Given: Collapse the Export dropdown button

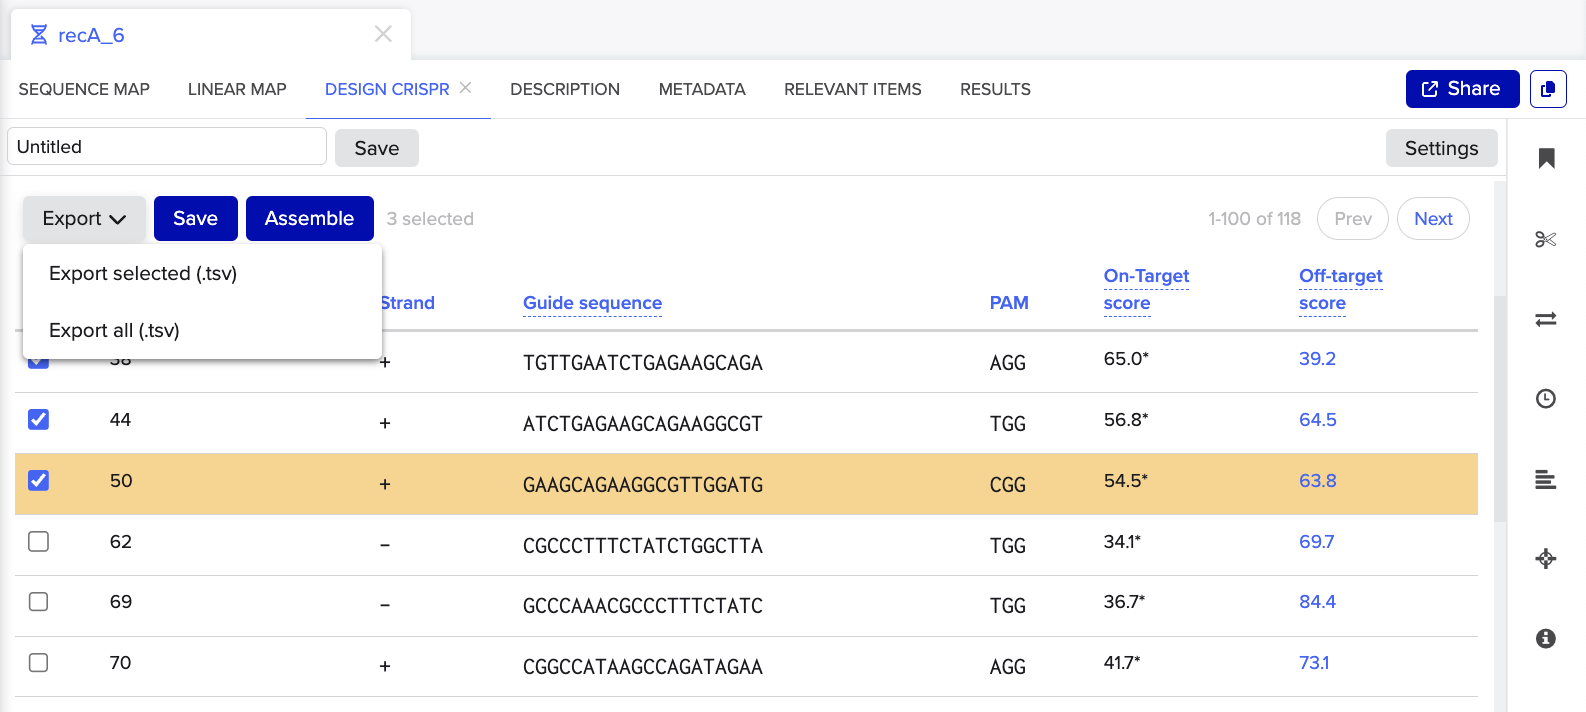Looking at the screenshot, I should pyautogui.click(x=84, y=218).
